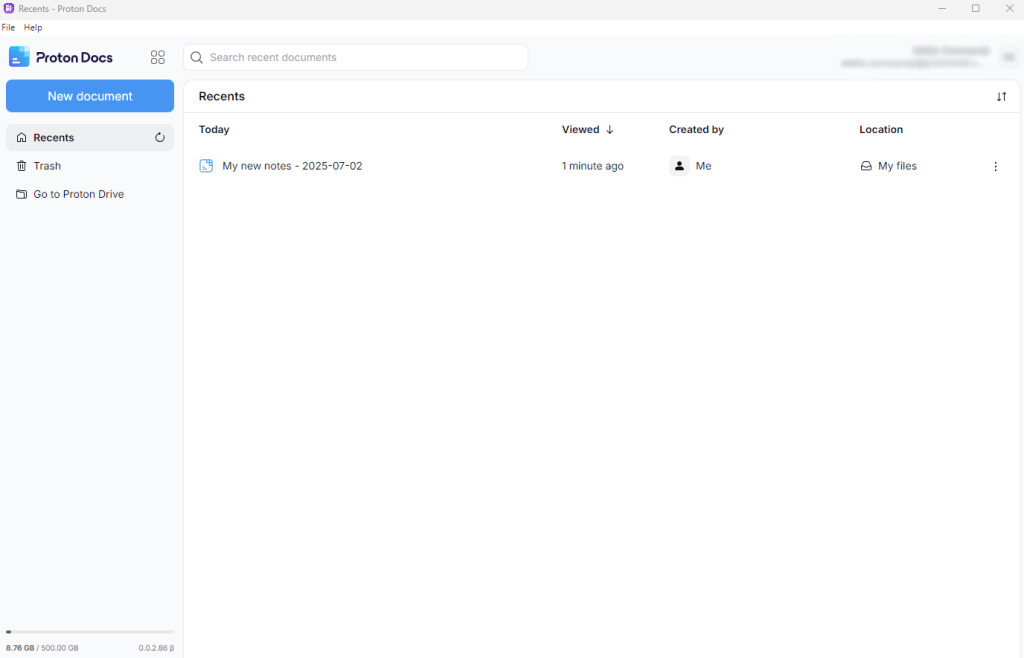
Task: Create a New document
Action: click(90, 96)
